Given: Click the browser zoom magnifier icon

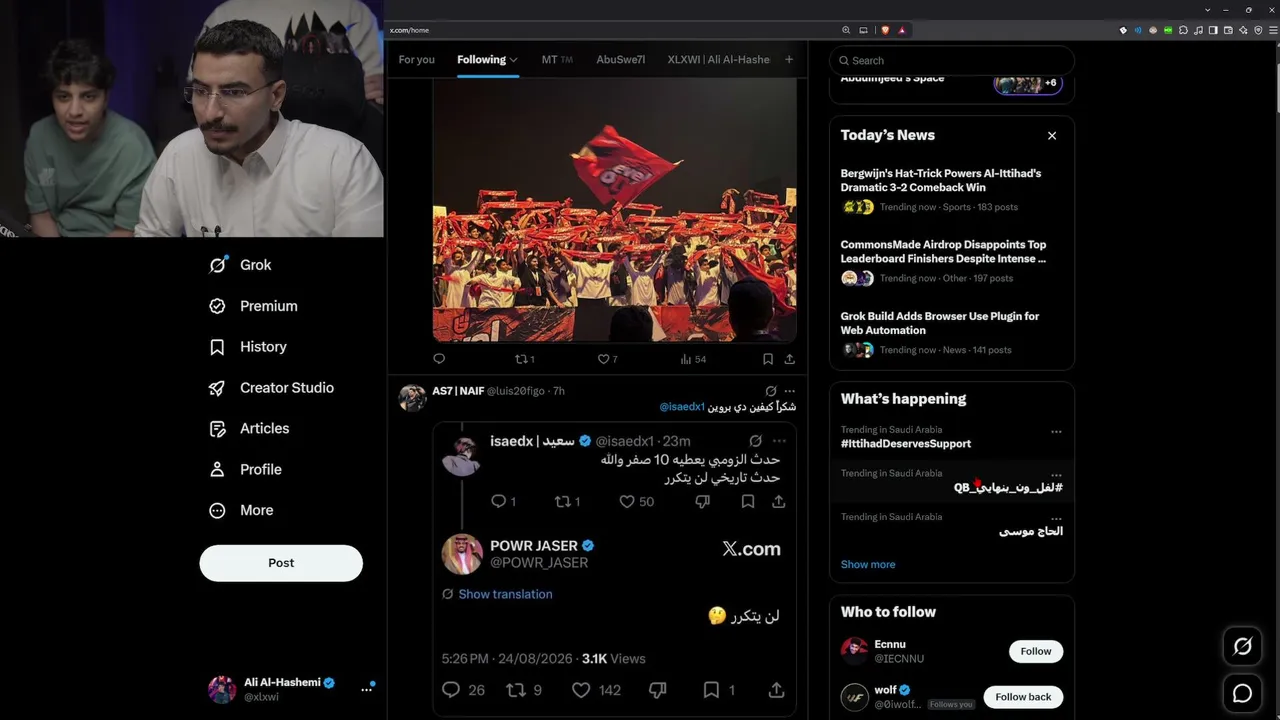Looking at the screenshot, I should tap(846, 30).
